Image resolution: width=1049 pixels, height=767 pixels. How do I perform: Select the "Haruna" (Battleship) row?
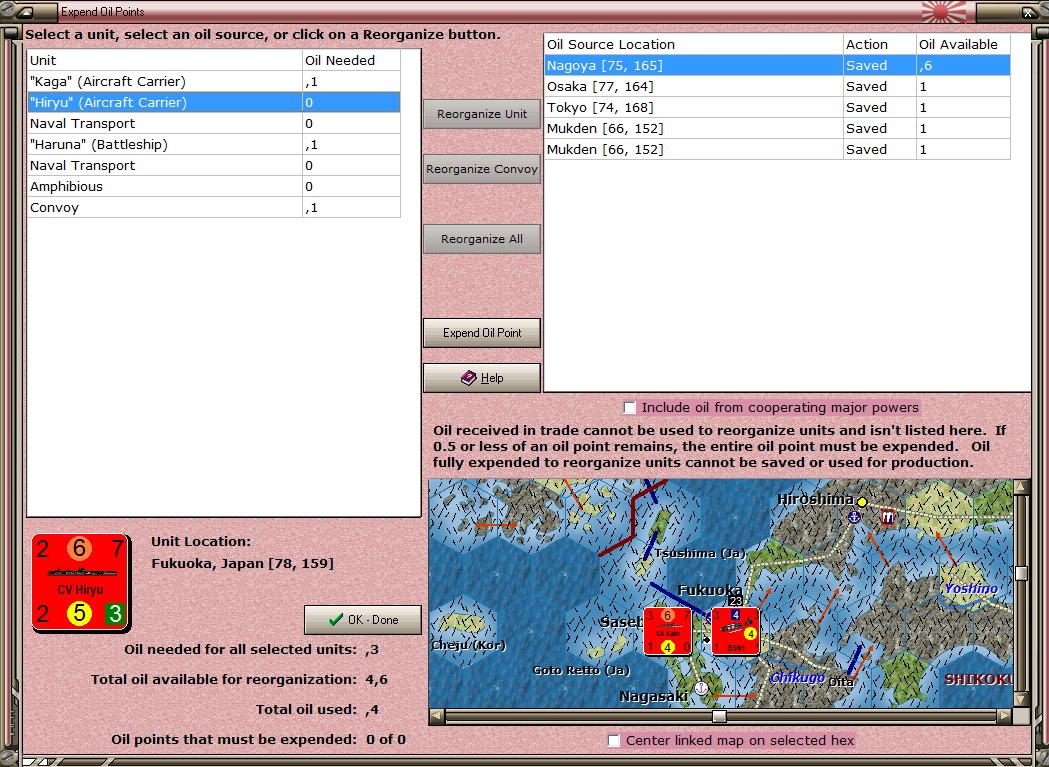click(x=214, y=145)
